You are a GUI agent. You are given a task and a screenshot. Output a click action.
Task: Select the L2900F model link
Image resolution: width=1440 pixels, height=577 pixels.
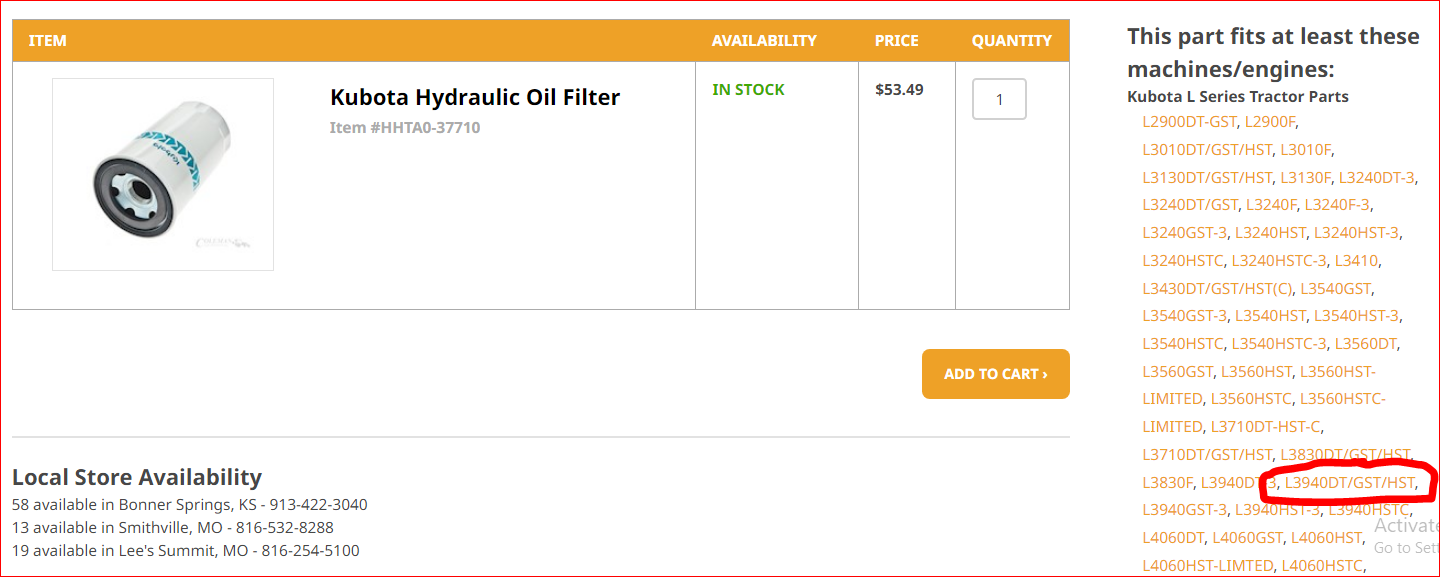coord(1270,122)
